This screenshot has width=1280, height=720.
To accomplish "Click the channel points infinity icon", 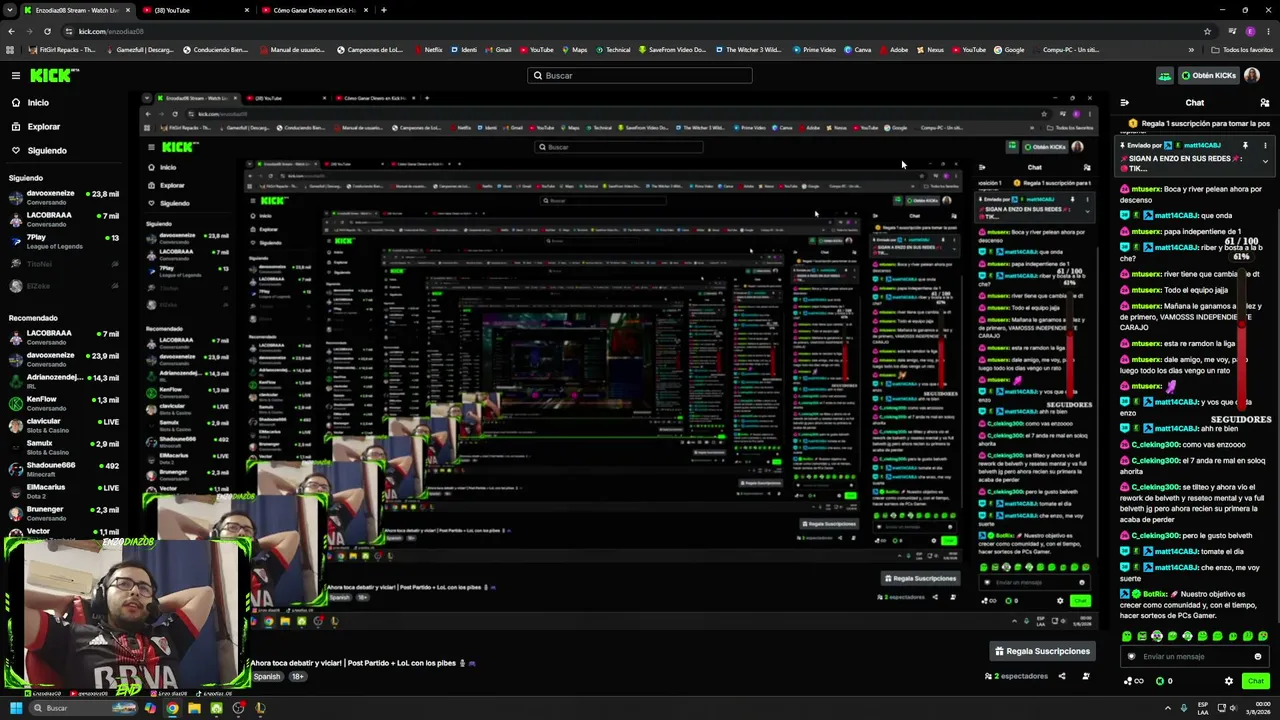I will click(1133, 681).
